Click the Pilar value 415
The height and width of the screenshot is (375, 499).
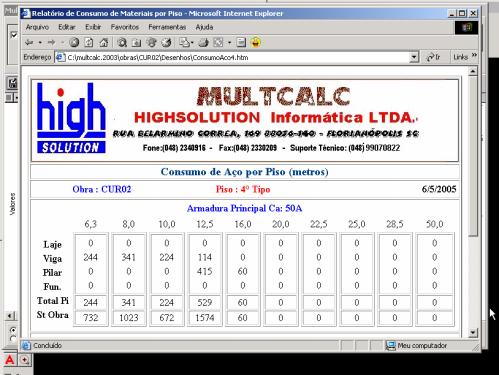[205, 271]
